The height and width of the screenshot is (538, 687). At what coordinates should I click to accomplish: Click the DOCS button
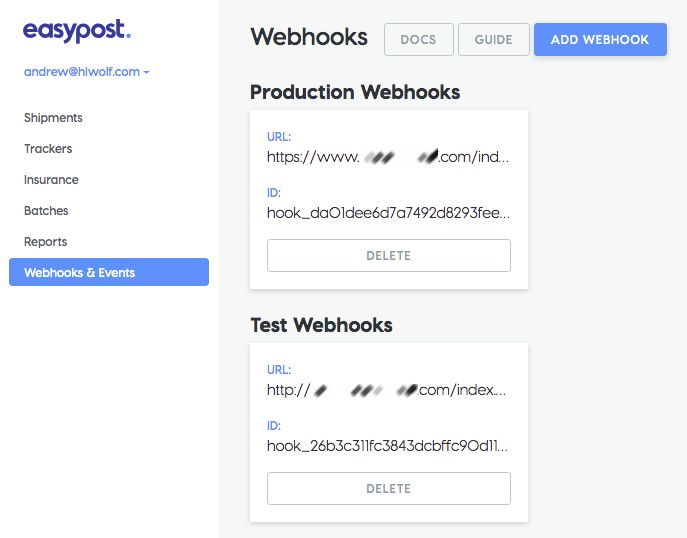click(x=418, y=39)
